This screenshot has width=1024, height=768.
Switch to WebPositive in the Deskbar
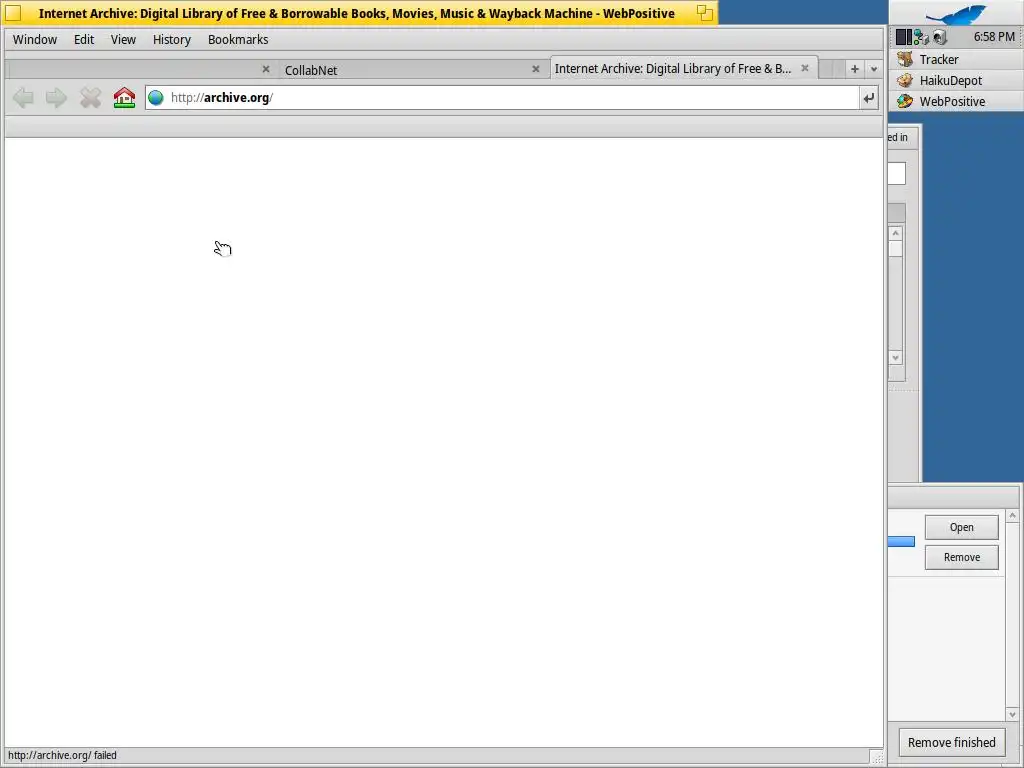tap(955, 101)
